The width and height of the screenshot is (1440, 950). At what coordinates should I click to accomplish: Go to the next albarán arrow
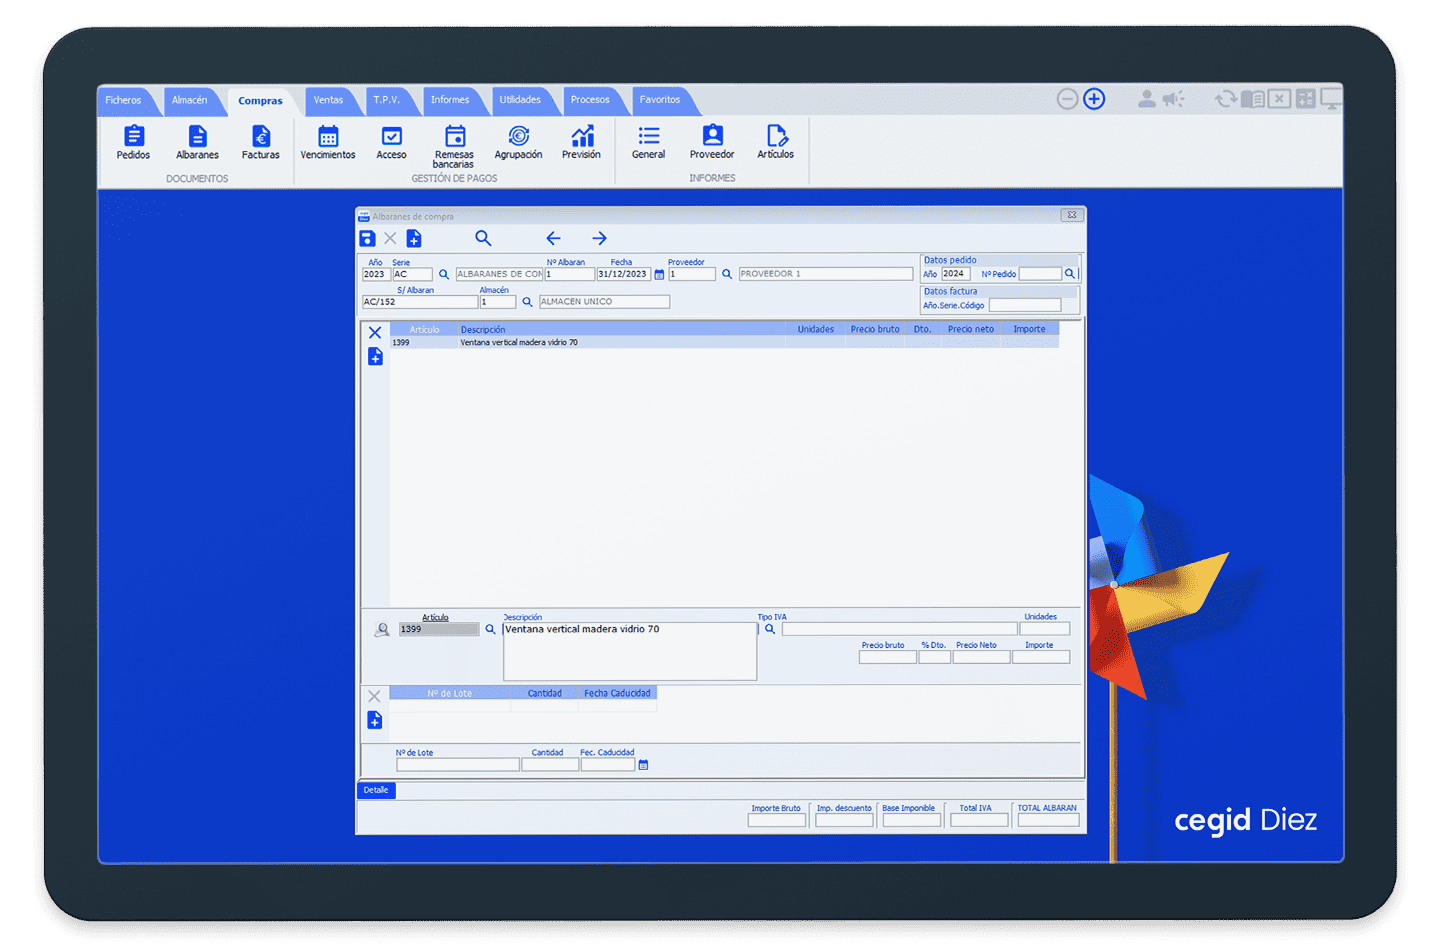599,238
